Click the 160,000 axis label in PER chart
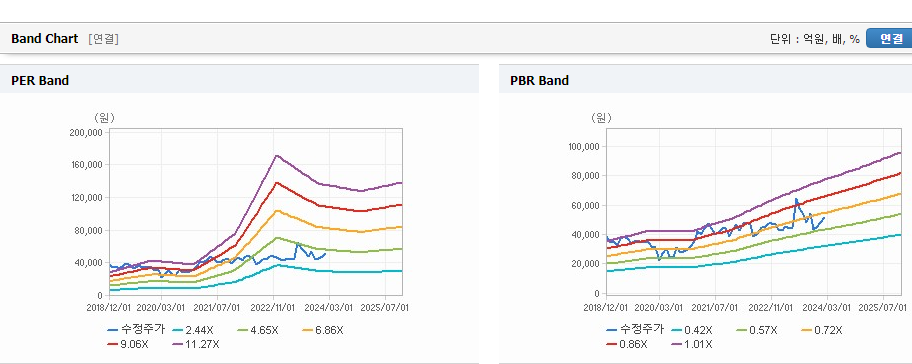The width and height of the screenshot is (912, 364). pos(86,165)
